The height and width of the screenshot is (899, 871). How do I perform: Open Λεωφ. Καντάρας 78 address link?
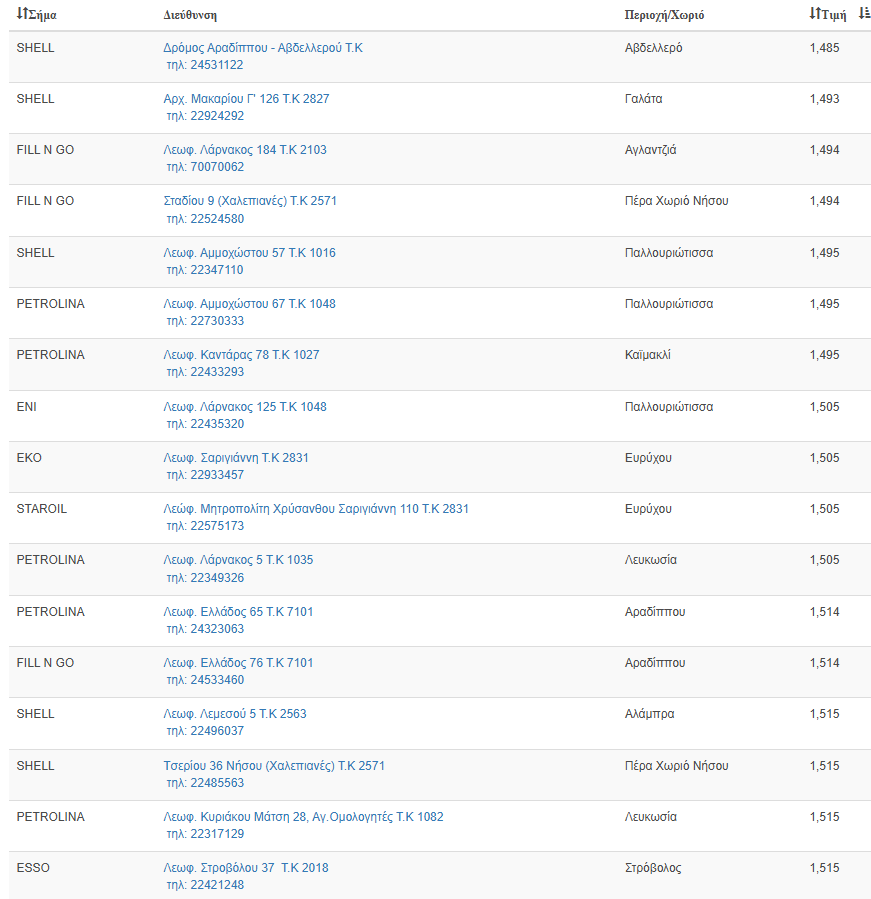click(x=241, y=355)
